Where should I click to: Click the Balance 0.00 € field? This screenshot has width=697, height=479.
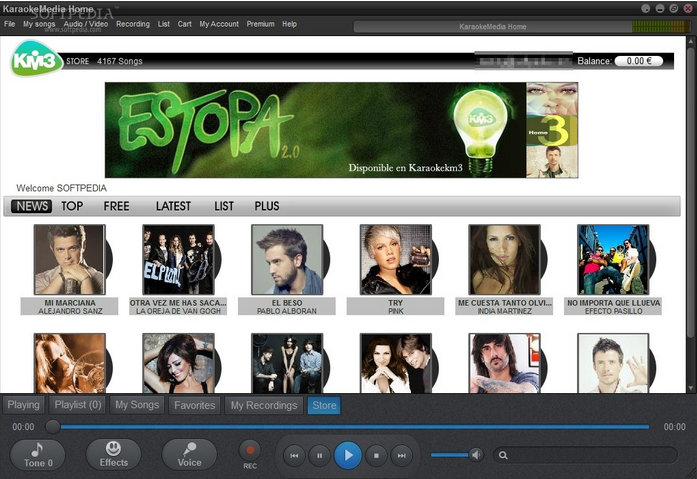pos(639,61)
